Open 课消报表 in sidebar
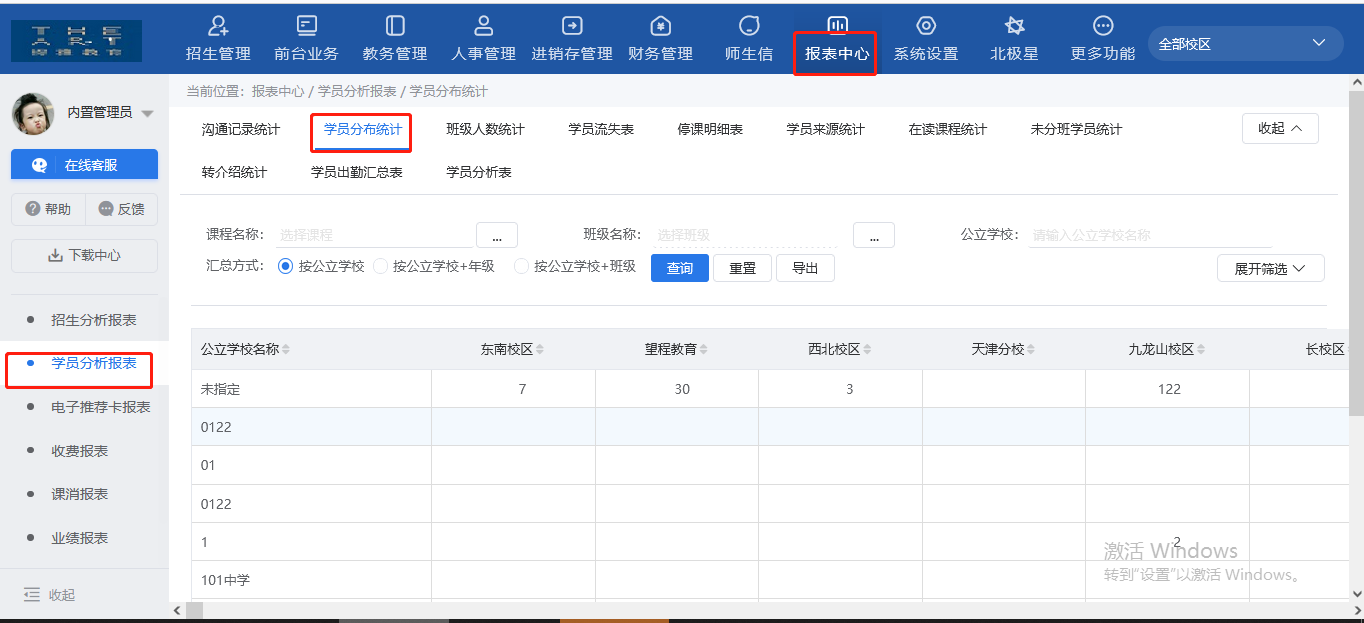Screen dimensions: 1364x623 click(x=80, y=494)
